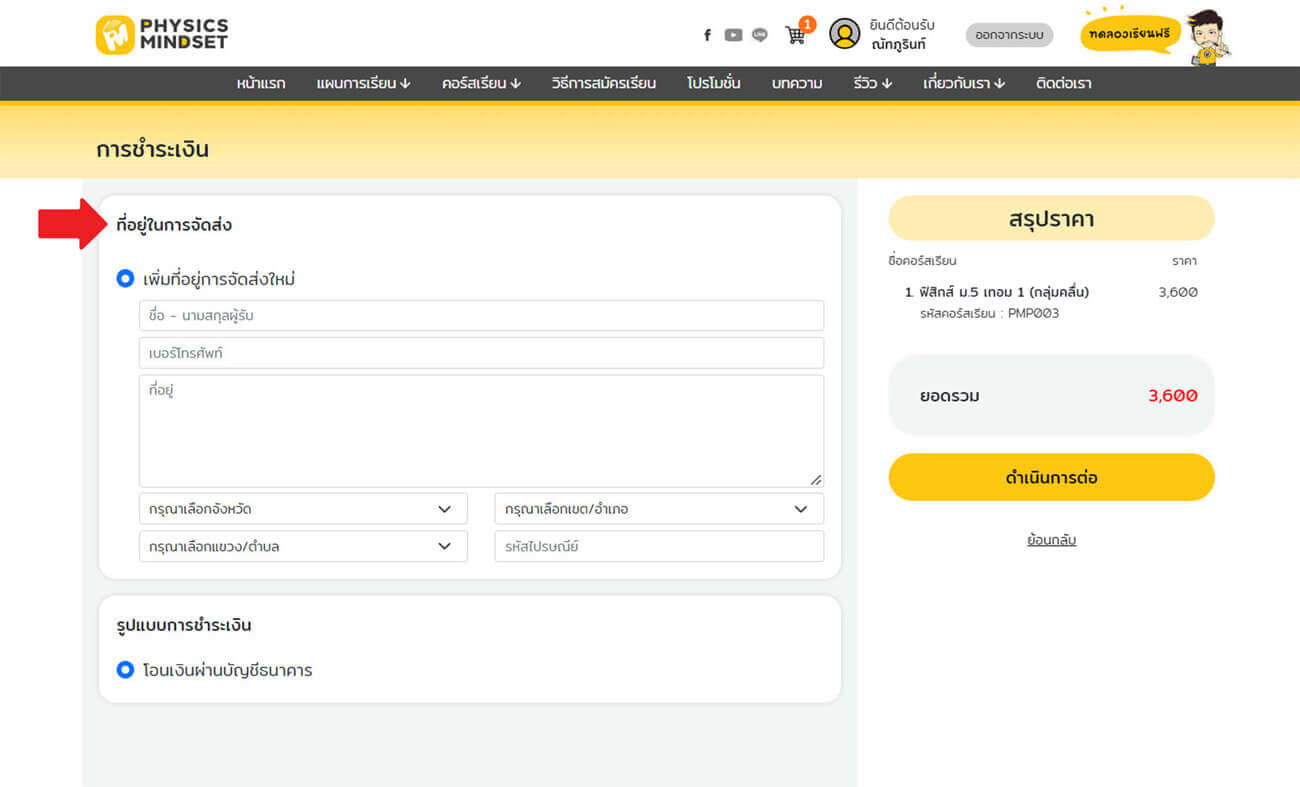Click the เบอร์โทรศัพท์ phone number field
This screenshot has width=1300, height=787.
click(x=481, y=353)
